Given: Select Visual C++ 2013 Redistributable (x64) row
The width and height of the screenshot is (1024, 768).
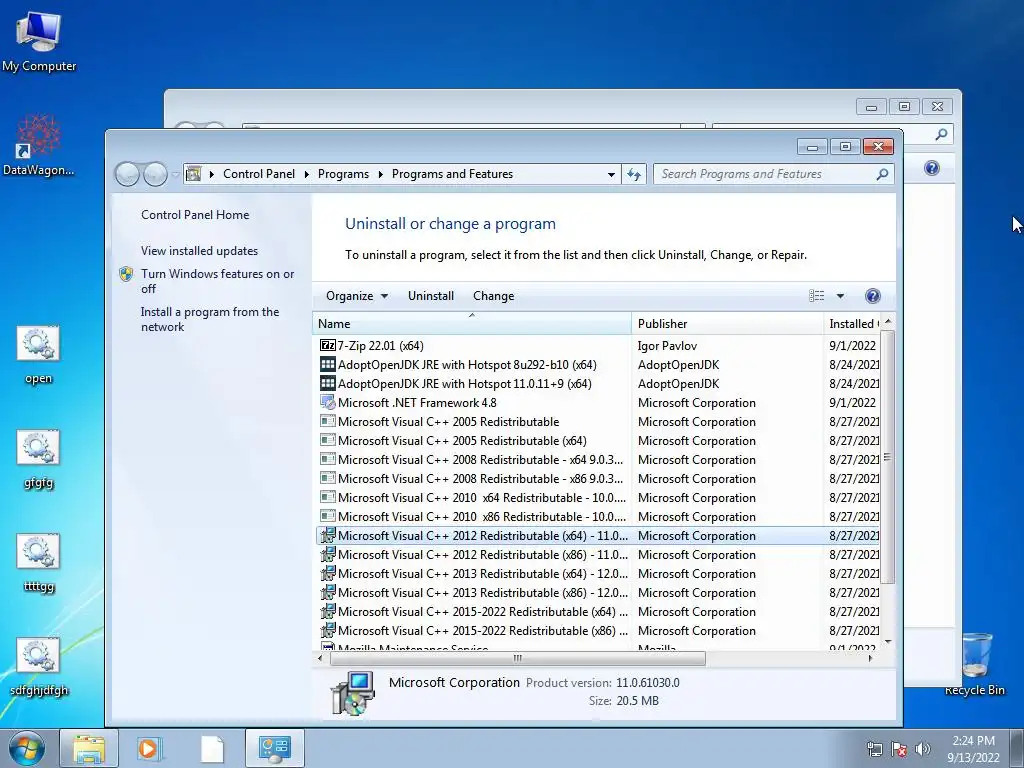Looking at the screenshot, I should point(597,573).
